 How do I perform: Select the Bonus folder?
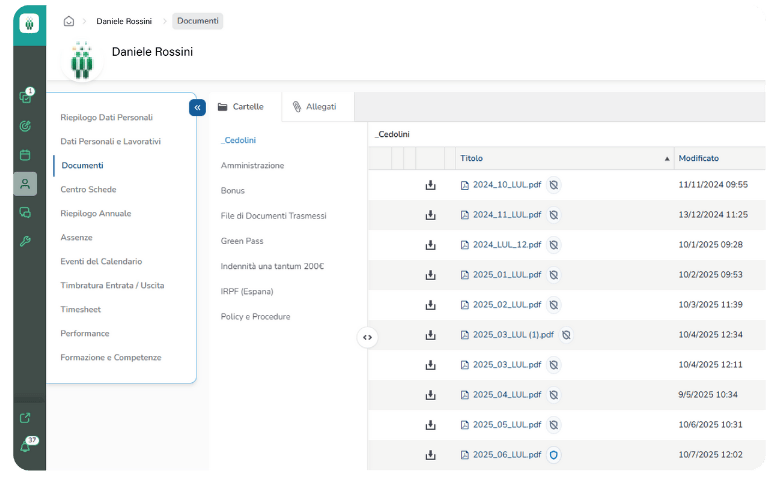[232, 191]
